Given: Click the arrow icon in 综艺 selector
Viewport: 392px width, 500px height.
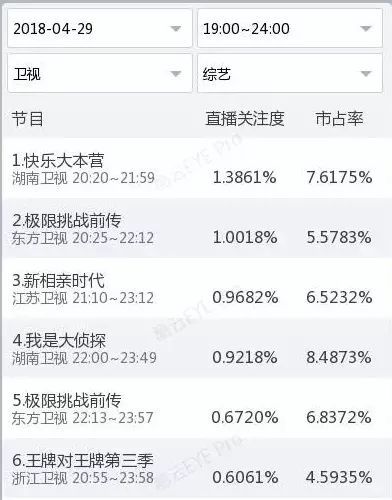Looking at the screenshot, I should [366, 74].
